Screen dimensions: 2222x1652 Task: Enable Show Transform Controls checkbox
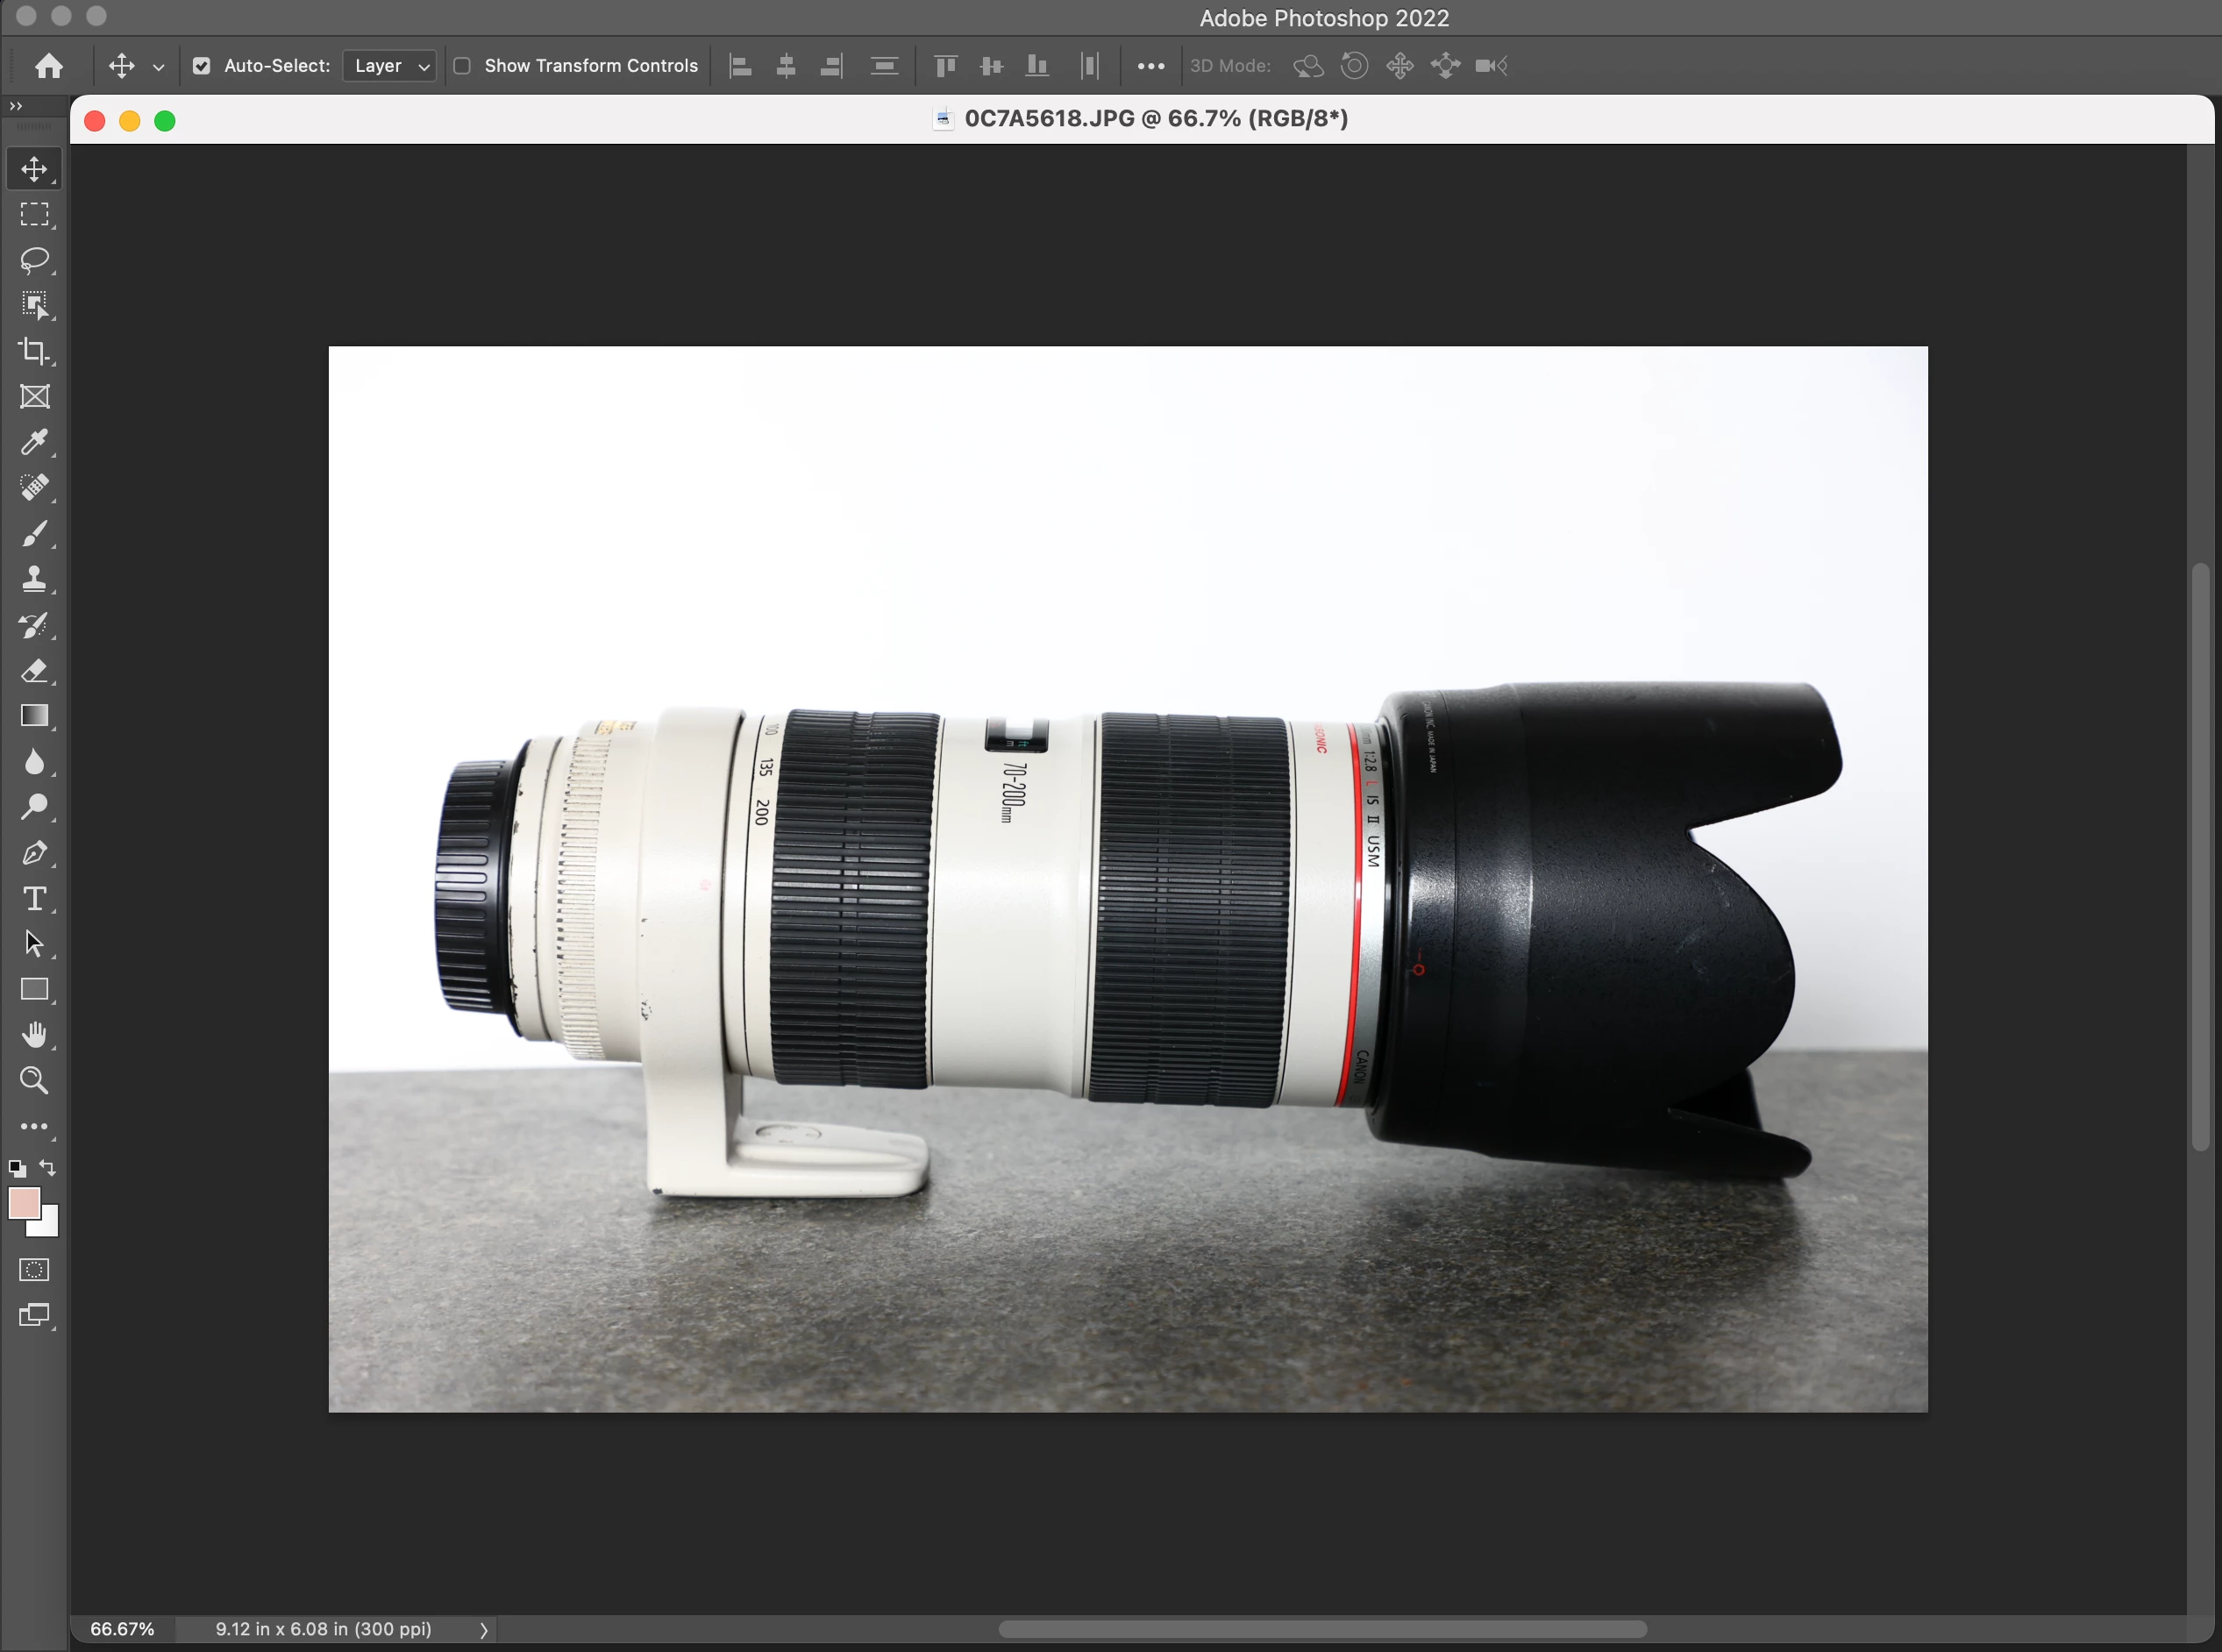pos(462,66)
